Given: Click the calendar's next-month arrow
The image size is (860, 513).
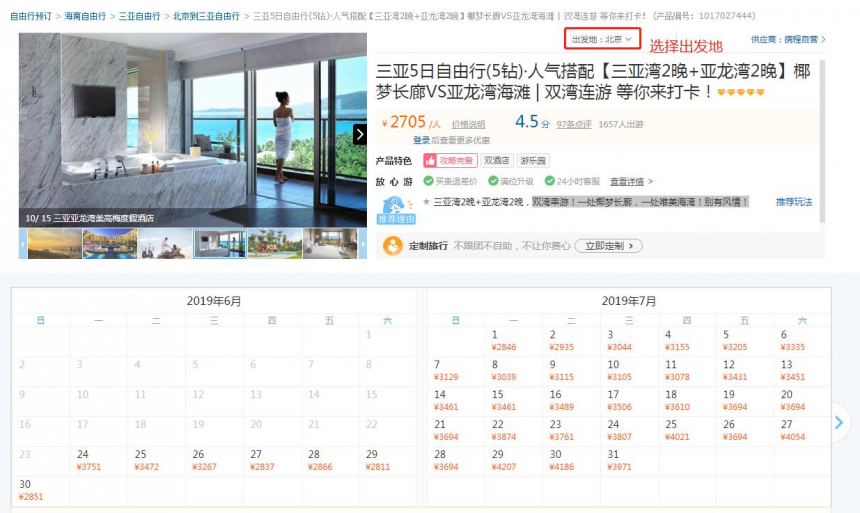Looking at the screenshot, I should click(x=839, y=422).
